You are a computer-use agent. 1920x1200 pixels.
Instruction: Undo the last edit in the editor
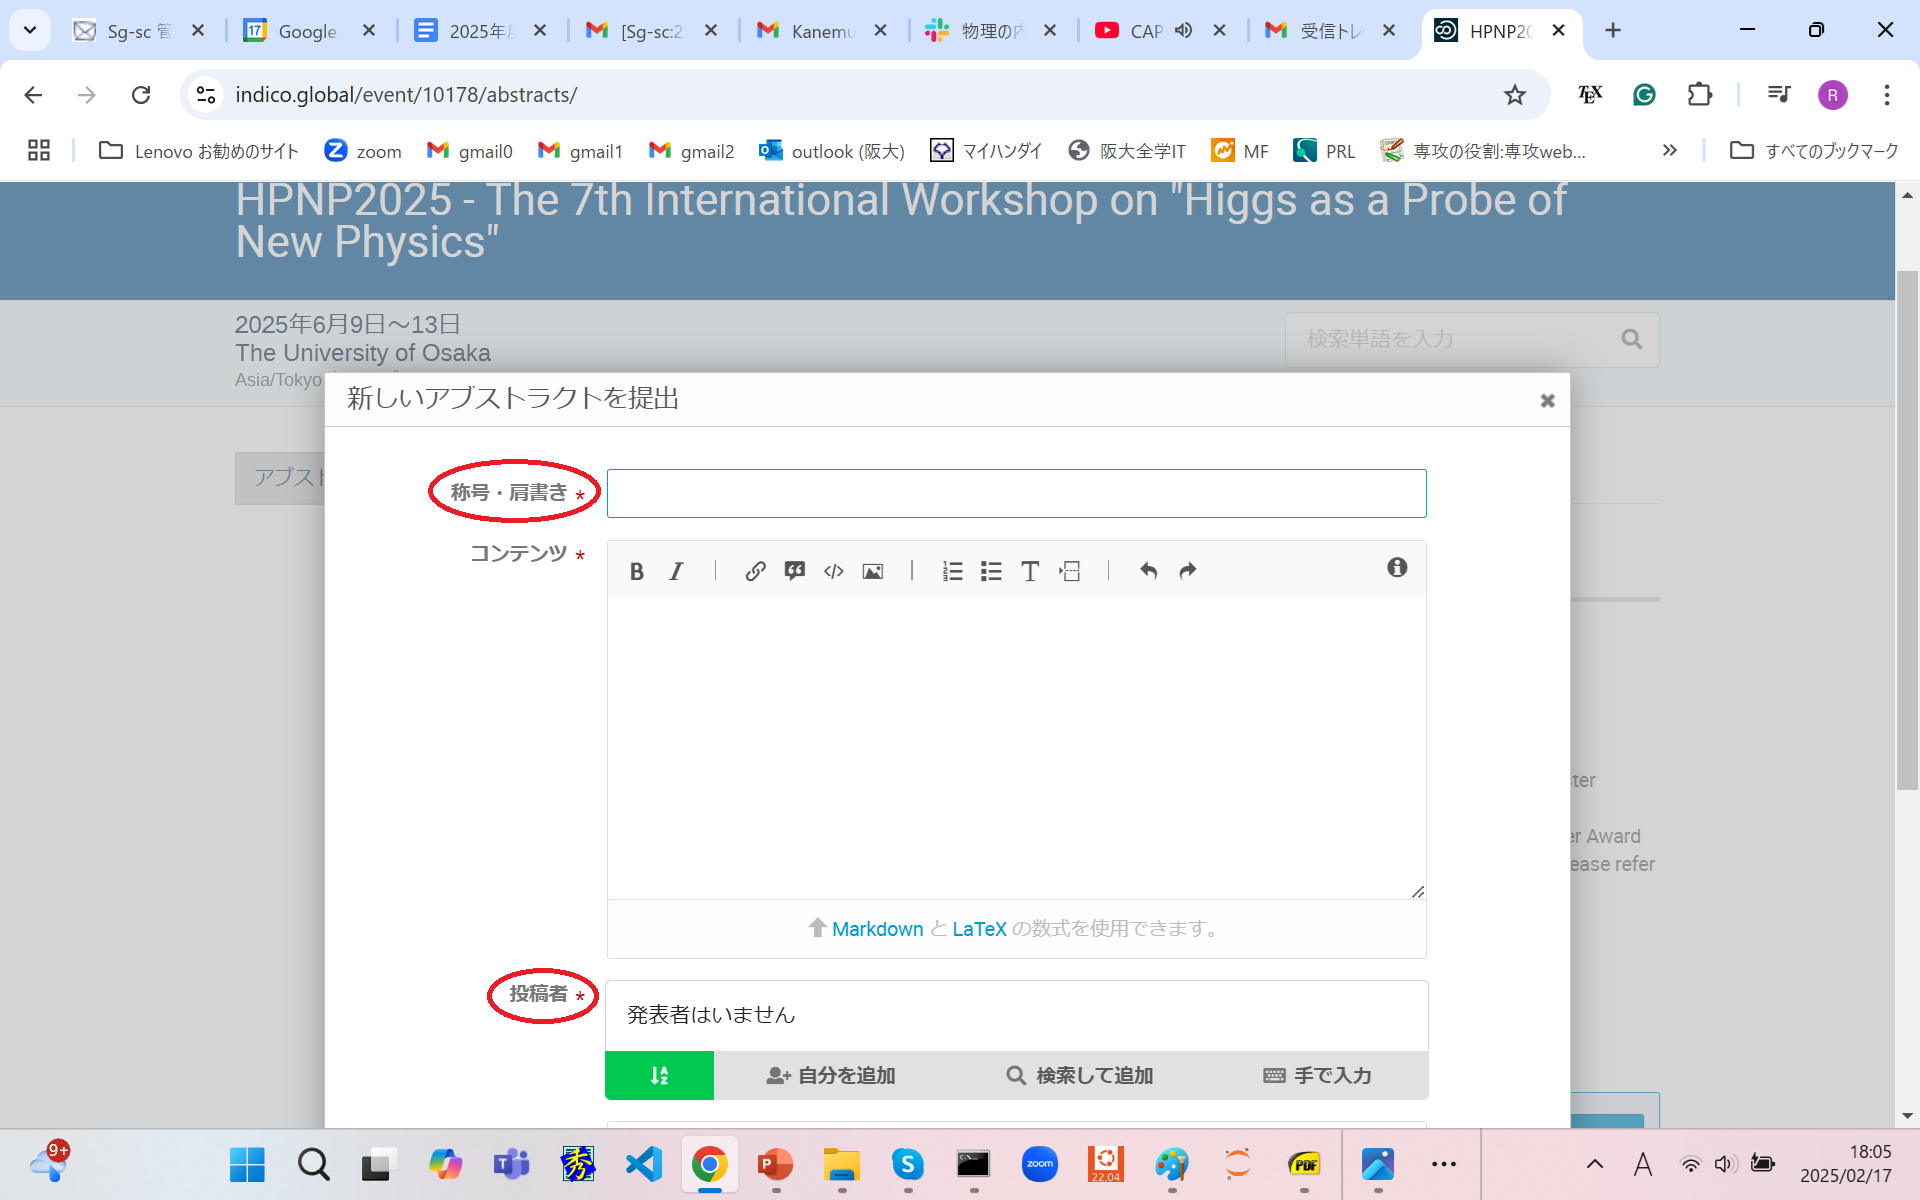[1148, 571]
